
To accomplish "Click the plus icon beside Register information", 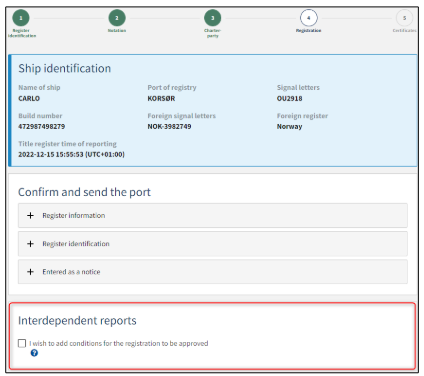I will 30,216.
